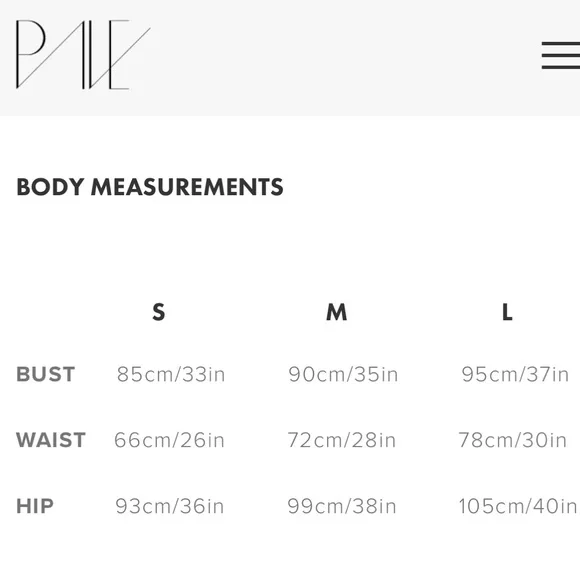Click the 78cm/30in waist value
The height and width of the screenshot is (580, 580).
[x=513, y=440]
